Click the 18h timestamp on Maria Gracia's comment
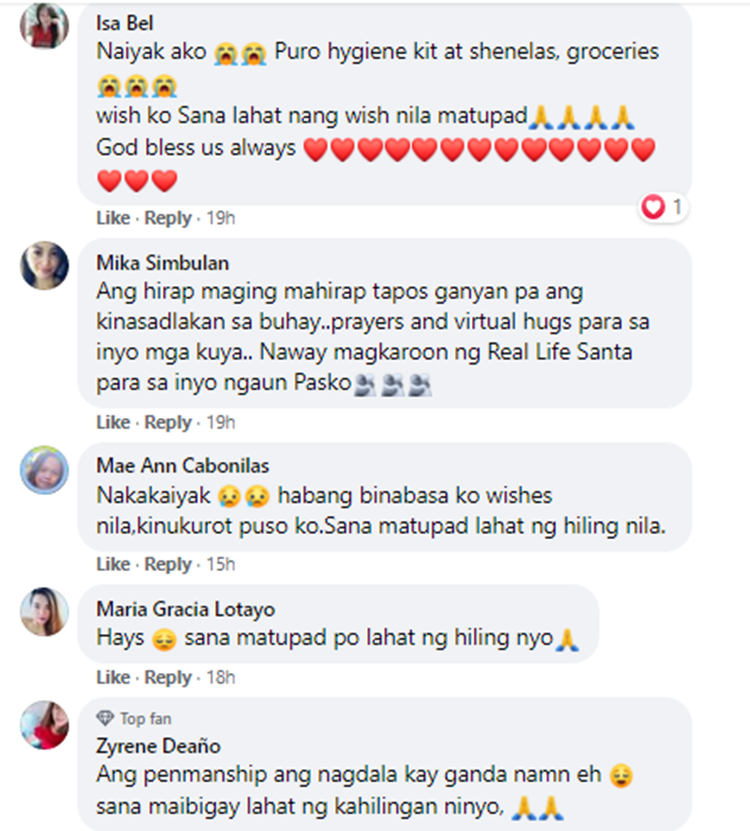 point(220,677)
